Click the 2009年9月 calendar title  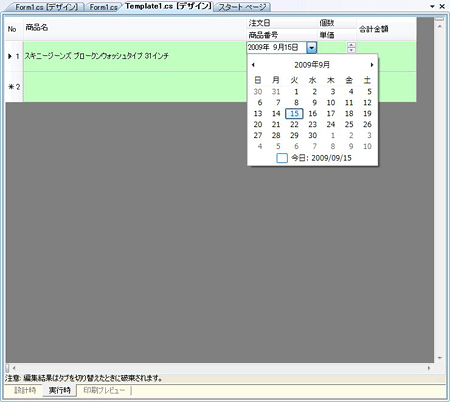coord(312,65)
